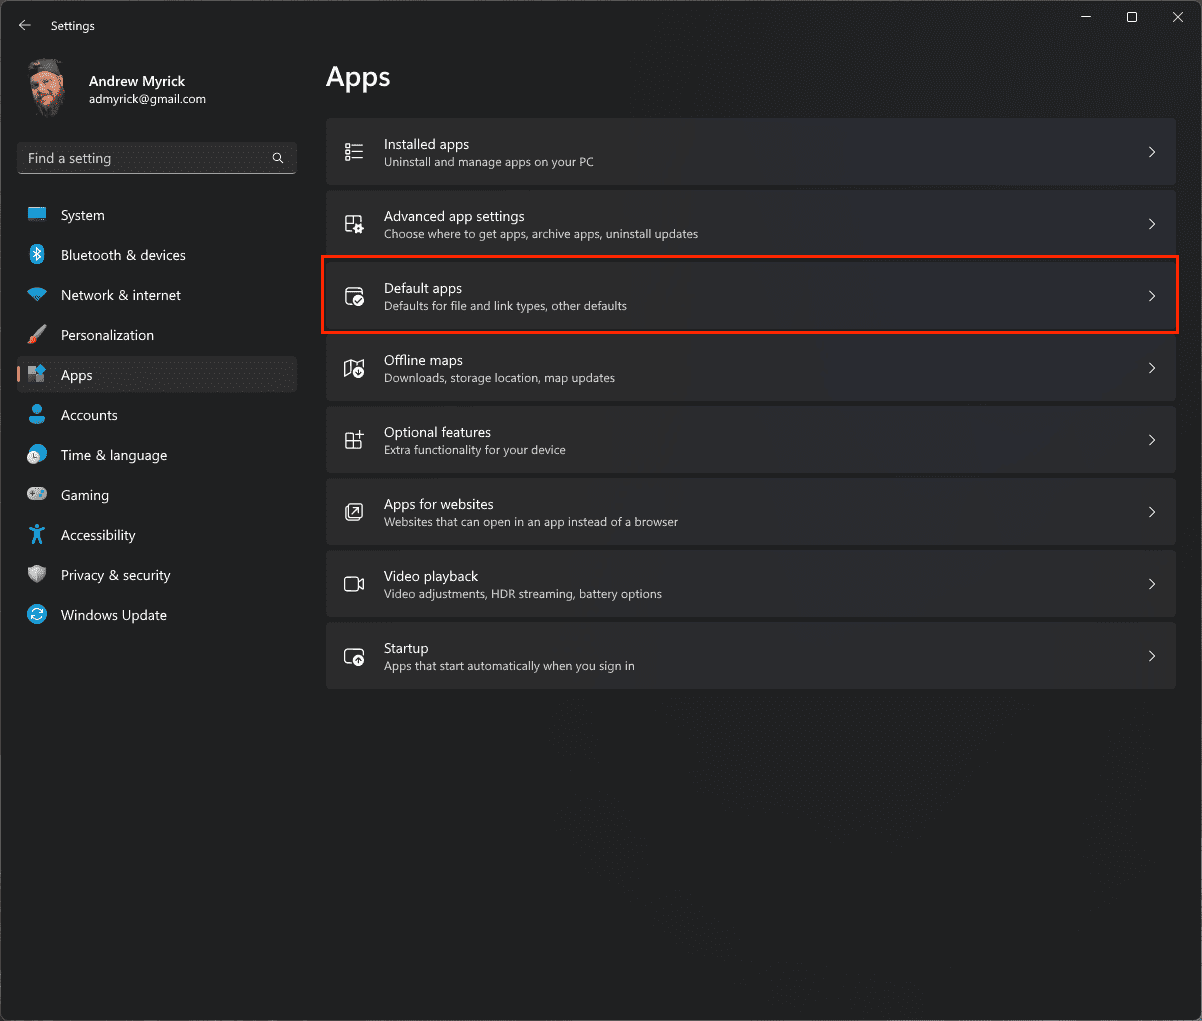Click 'Apps that start automatically' description
The width and height of the screenshot is (1202, 1021).
coord(509,666)
